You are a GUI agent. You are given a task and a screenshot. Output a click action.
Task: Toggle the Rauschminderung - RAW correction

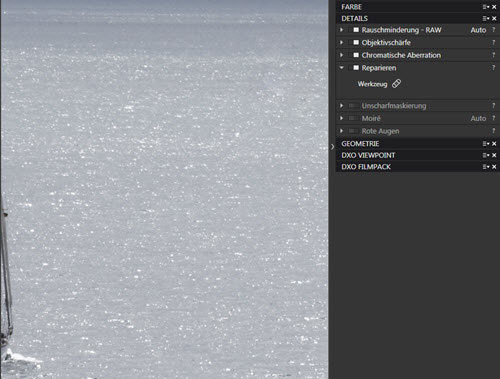click(x=356, y=30)
